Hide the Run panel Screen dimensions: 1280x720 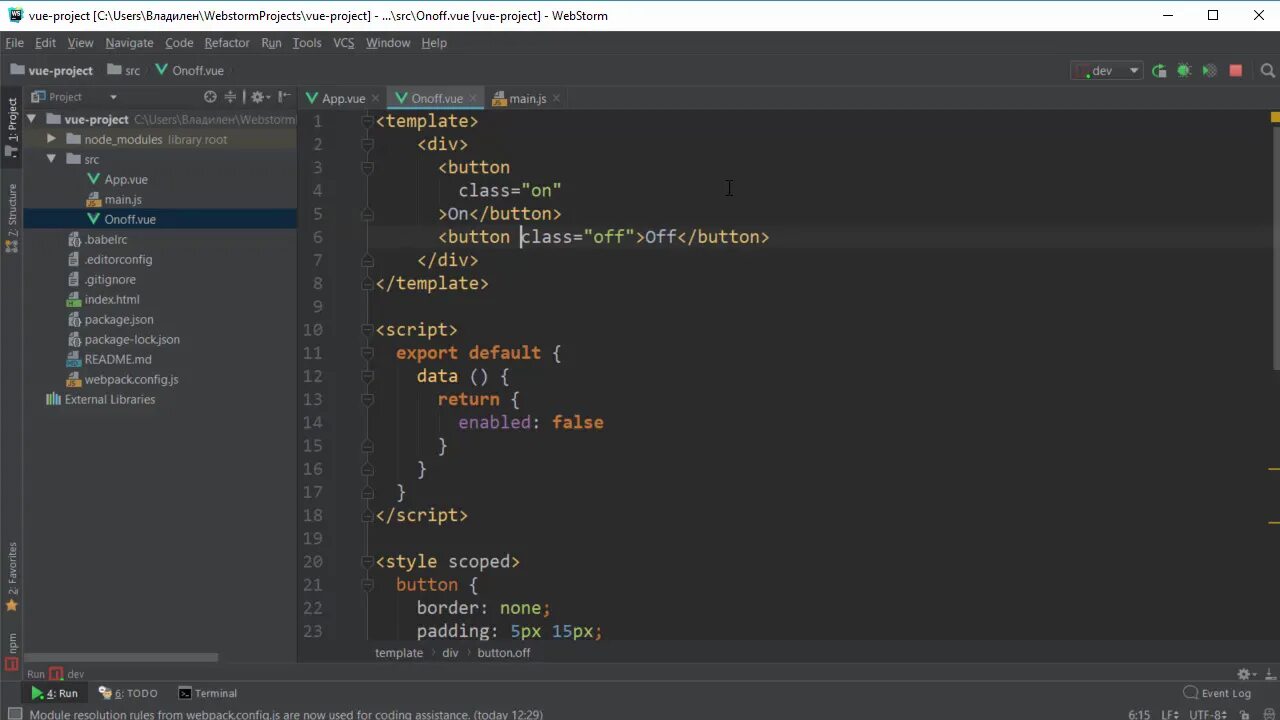click(1268, 674)
